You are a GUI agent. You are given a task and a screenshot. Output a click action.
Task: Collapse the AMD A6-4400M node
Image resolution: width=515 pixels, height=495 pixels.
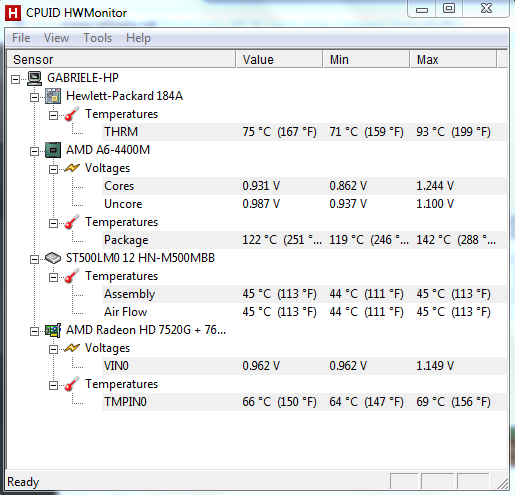[x=34, y=151]
